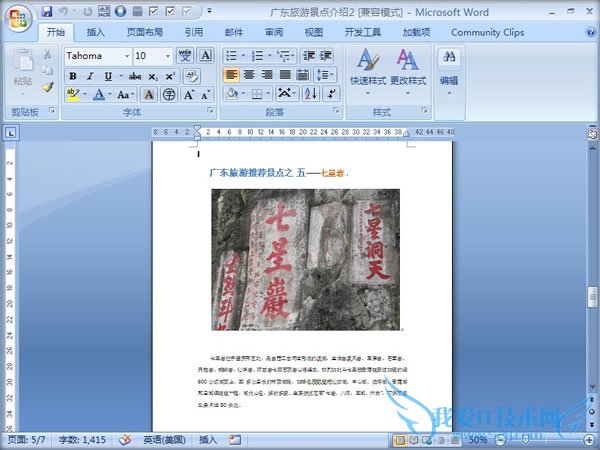Apply the shading paint bucket color
Image resolution: width=600 pixels, height=450 pixels.
pos(232,94)
